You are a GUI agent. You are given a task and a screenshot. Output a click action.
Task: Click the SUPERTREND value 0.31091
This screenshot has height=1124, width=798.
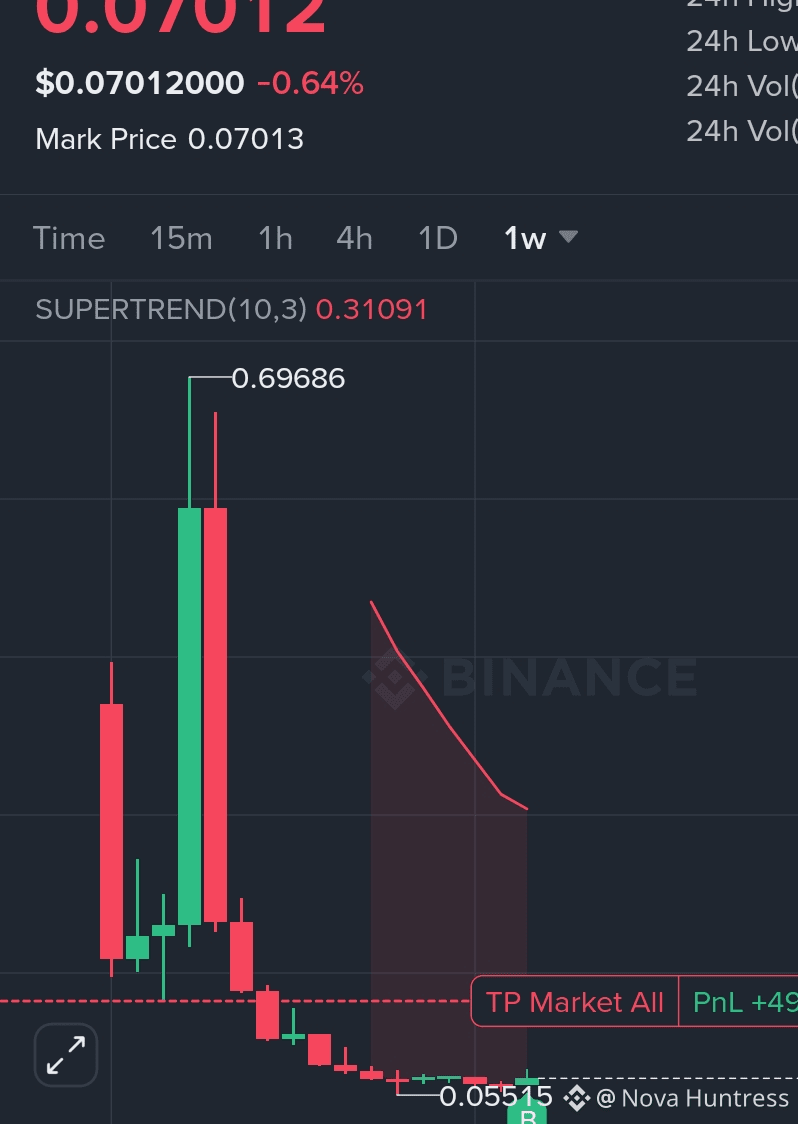pos(371,310)
